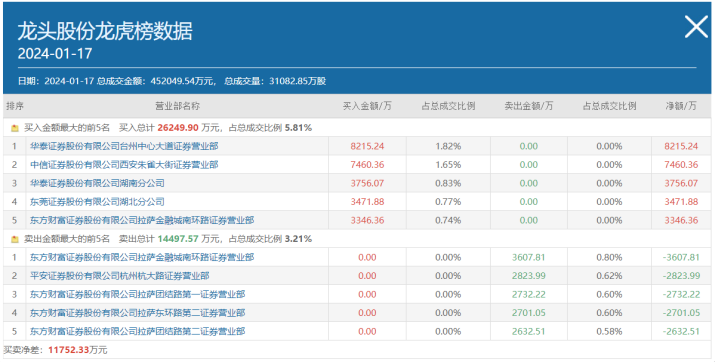Open 中信证券股份有限公司西安朱雀大街证券营业部 link
The height and width of the screenshot is (362, 715).
coord(124,165)
